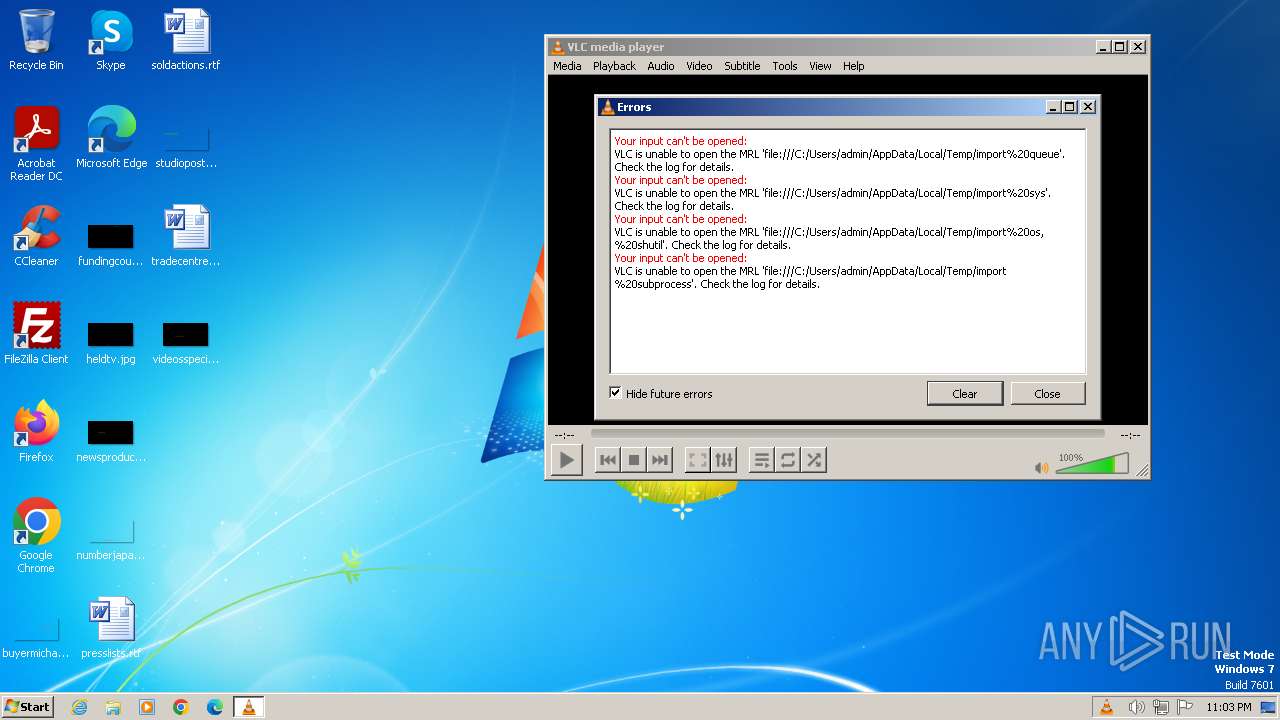Open the Playback menu
This screenshot has height=720, width=1280.
[x=614, y=66]
